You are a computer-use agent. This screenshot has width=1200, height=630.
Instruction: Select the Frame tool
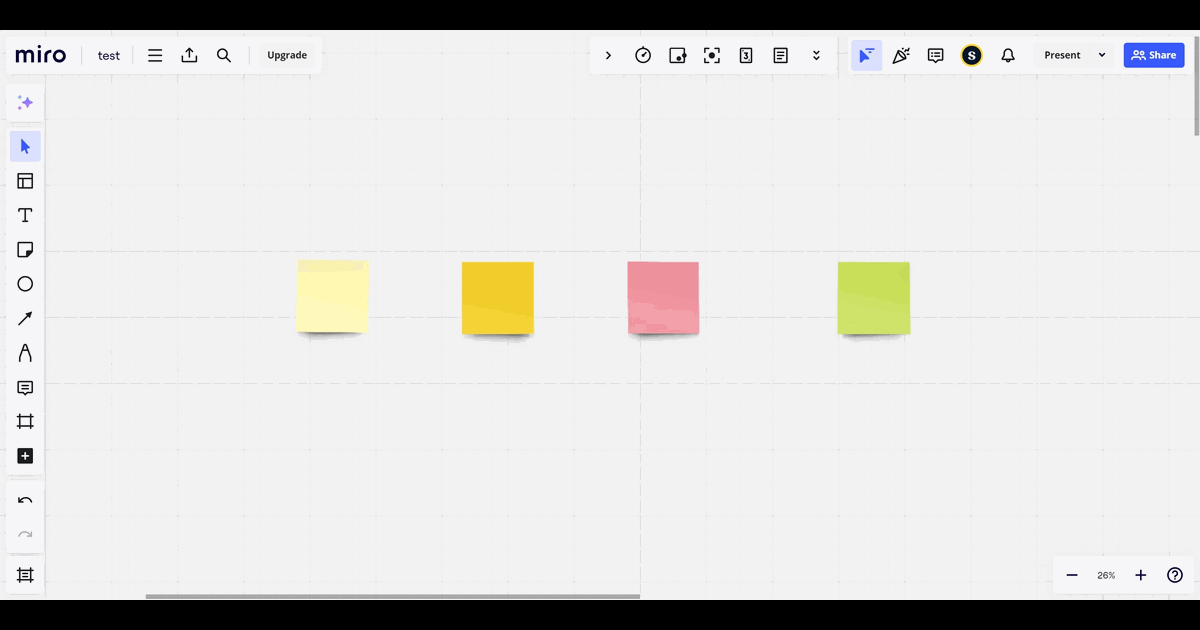click(x=26, y=422)
